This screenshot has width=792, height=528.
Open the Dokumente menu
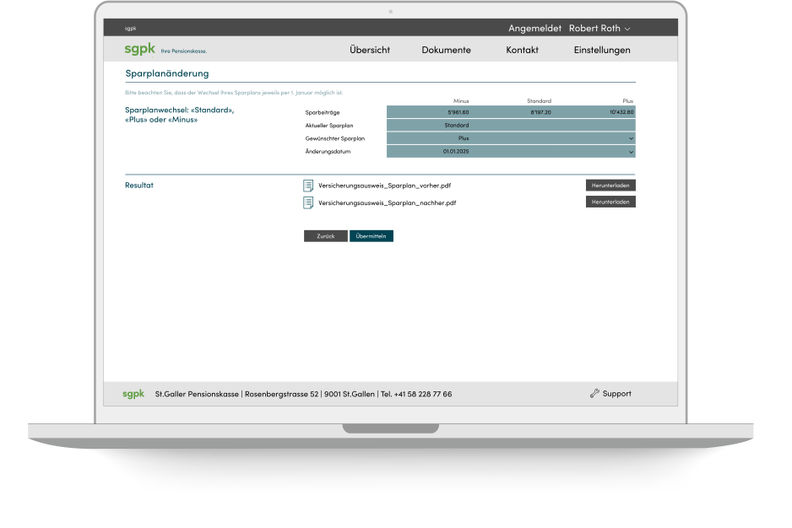click(x=446, y=50)
